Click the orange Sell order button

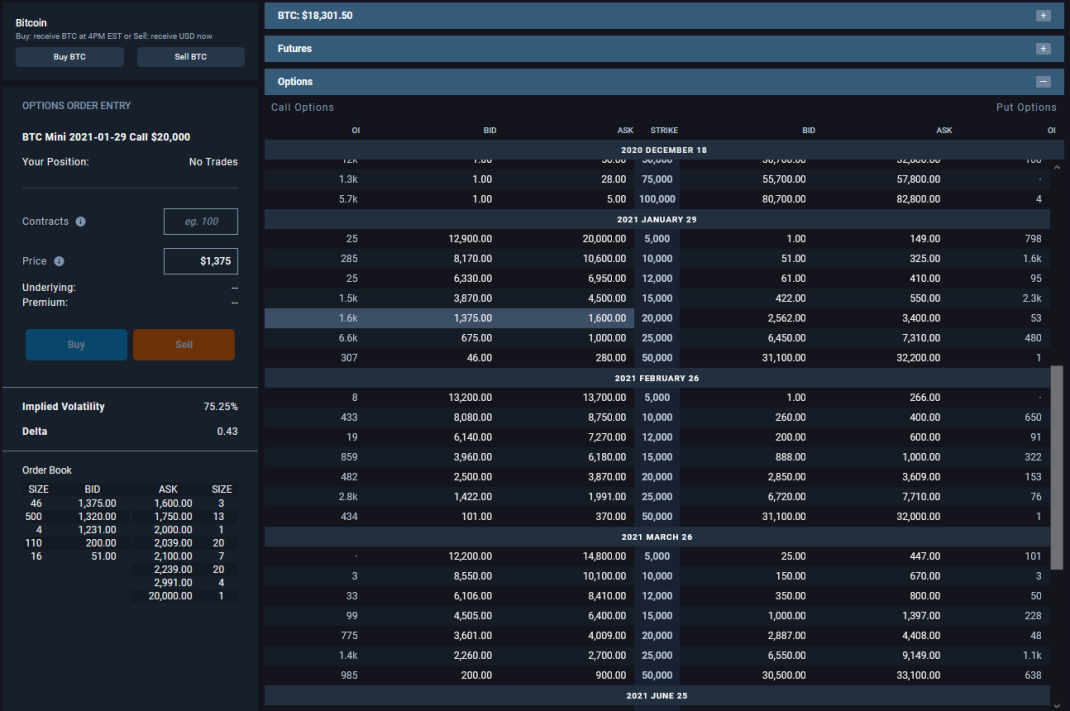tap(184, 345)
